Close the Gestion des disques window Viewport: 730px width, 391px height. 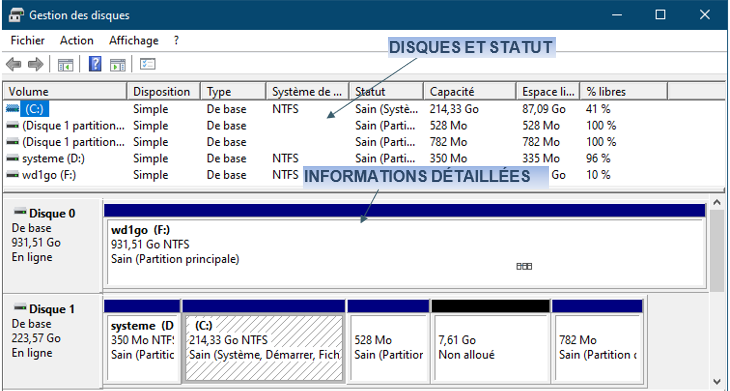tap(704, 15)
